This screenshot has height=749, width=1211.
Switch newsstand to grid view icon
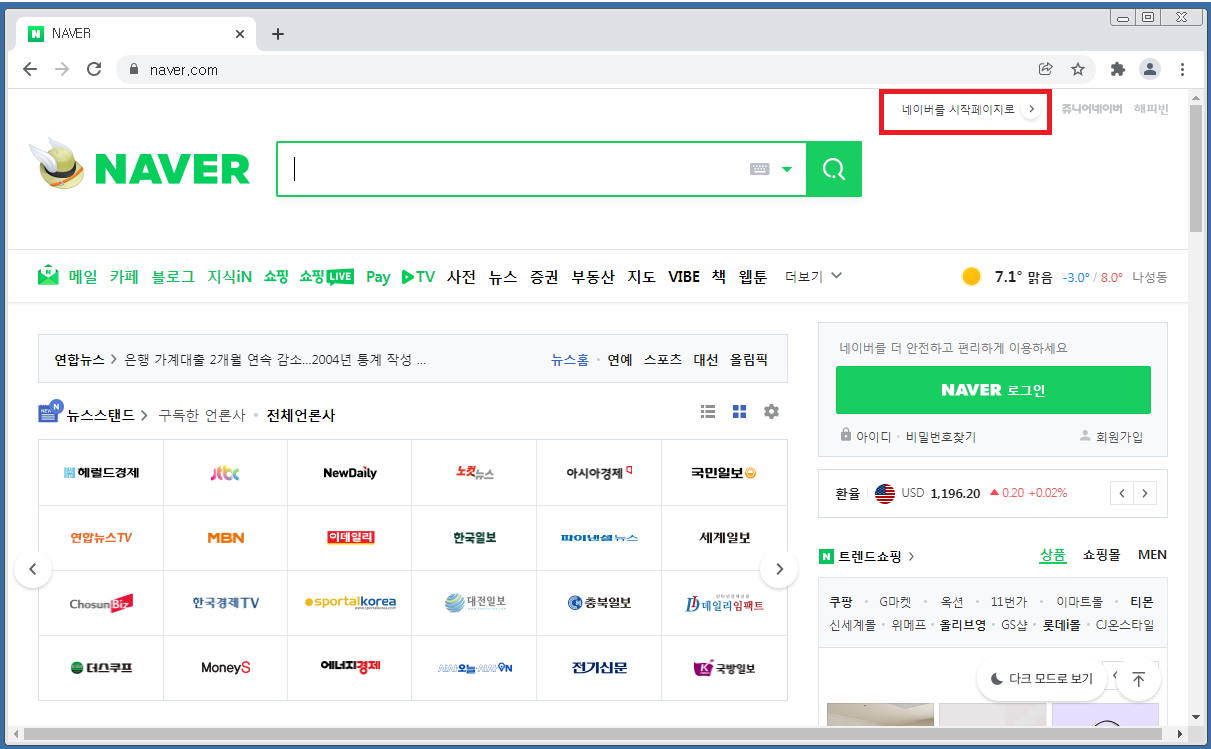[740, 411]
